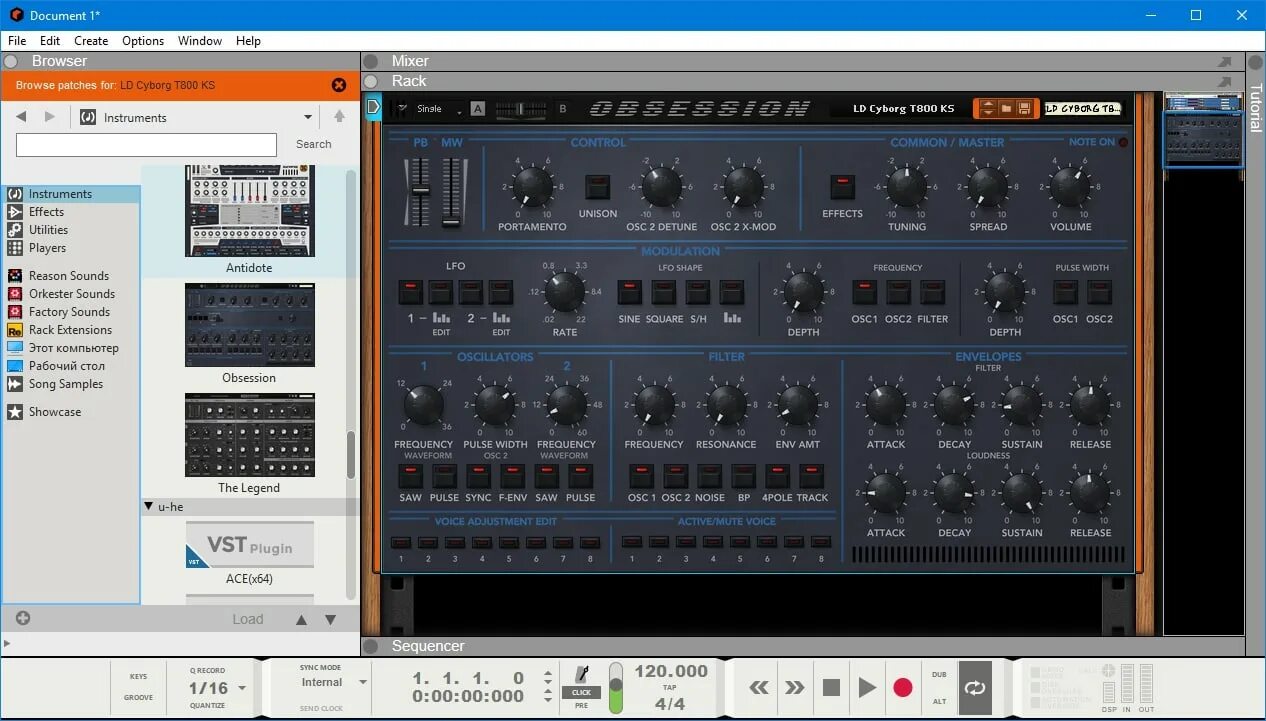
Task: Fold the Obsession device with the arrow
Action: coord(373,107)
